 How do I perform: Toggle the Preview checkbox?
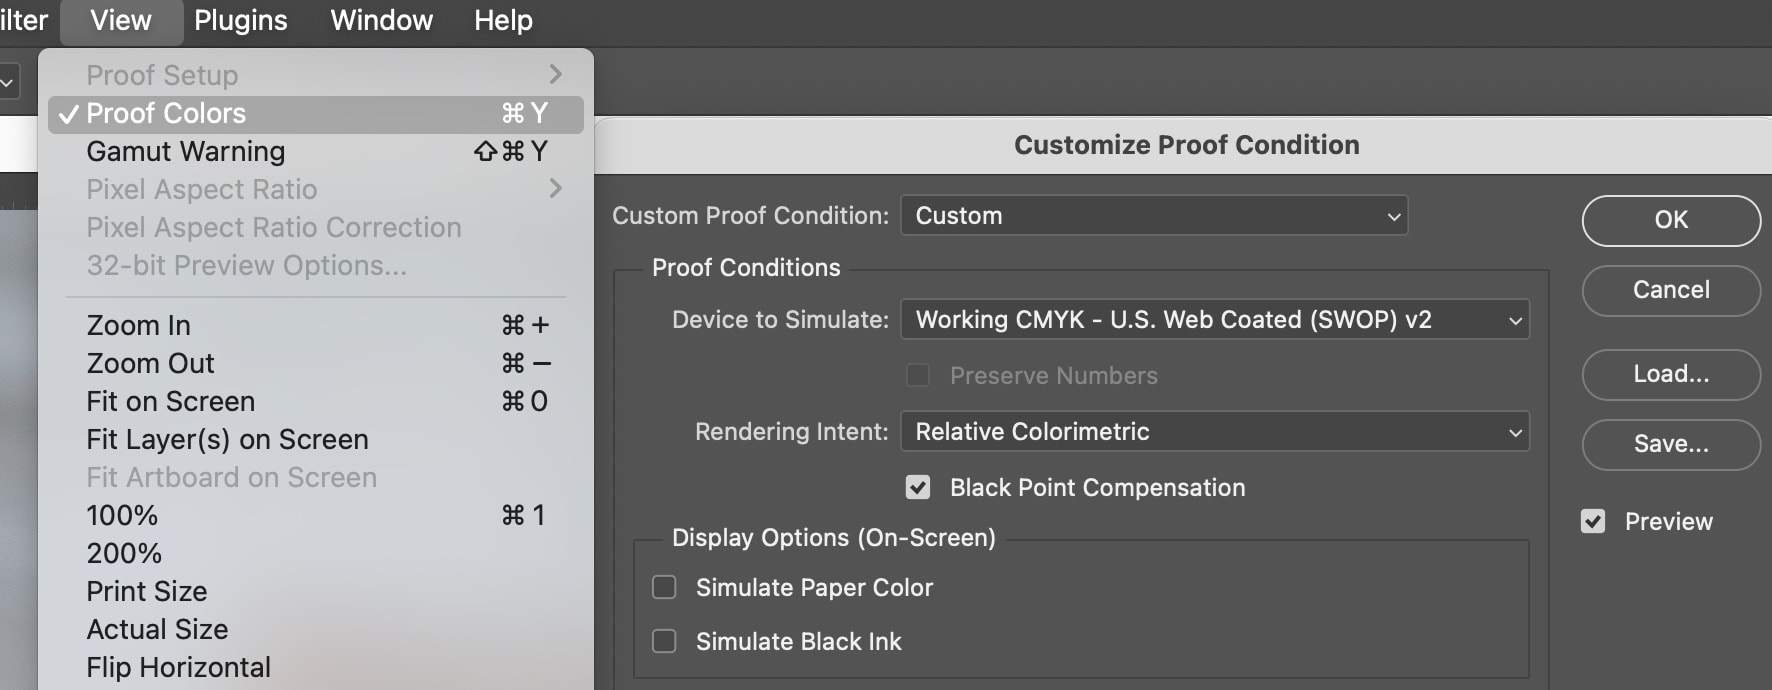1593,521
